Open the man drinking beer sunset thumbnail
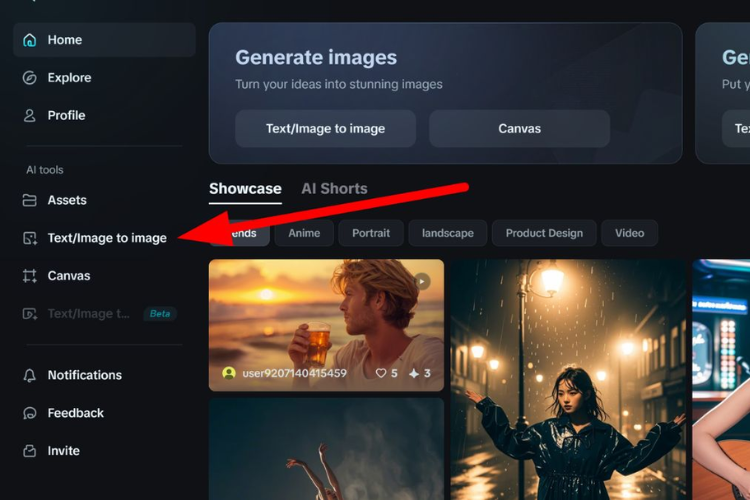750x500 pixels. tap(326, 325)
